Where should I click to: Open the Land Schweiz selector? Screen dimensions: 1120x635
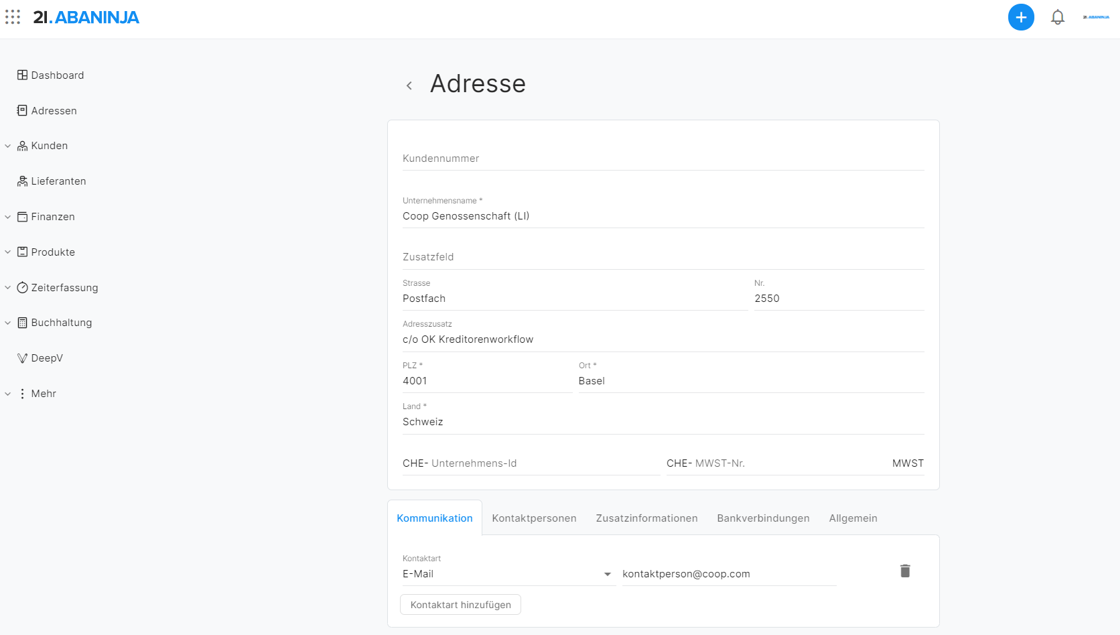pos(663,421)
